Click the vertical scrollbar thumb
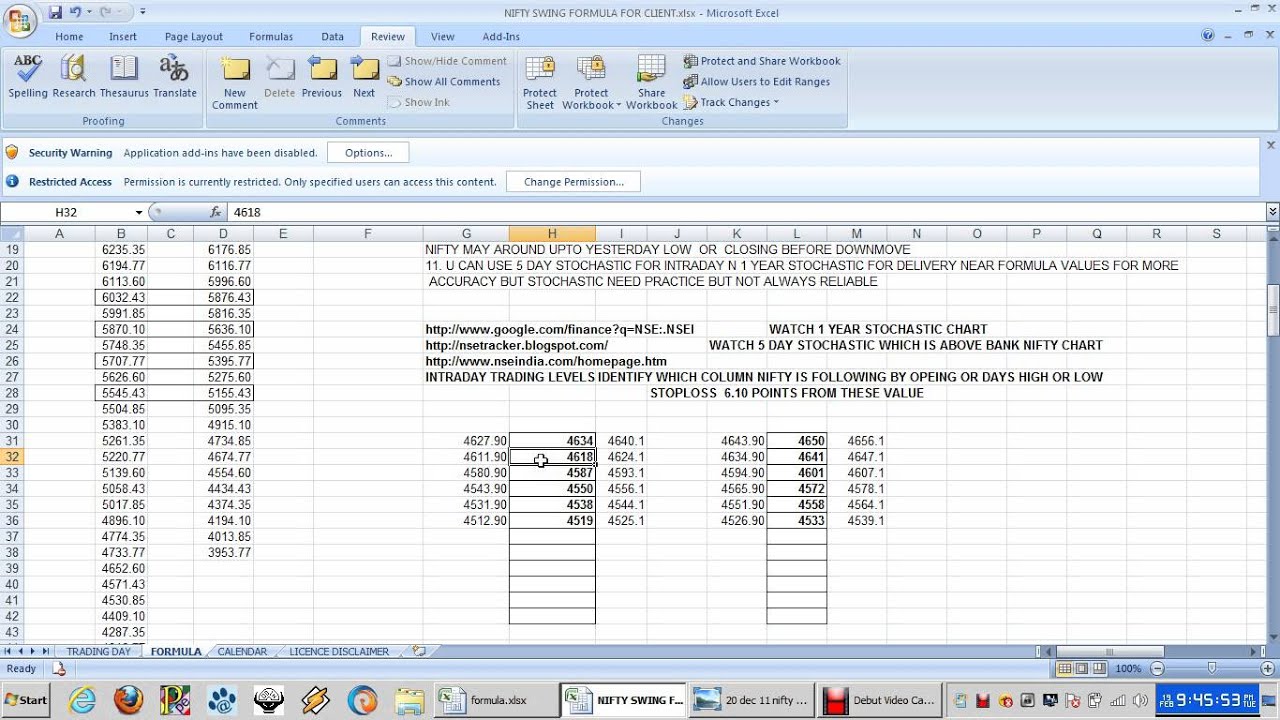 [x=1272, y=311]
